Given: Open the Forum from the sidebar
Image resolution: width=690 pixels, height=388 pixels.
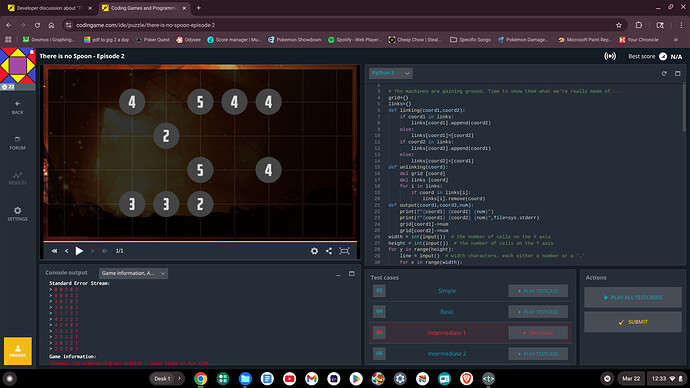Looking at the screenshot, I should [18, 143].
